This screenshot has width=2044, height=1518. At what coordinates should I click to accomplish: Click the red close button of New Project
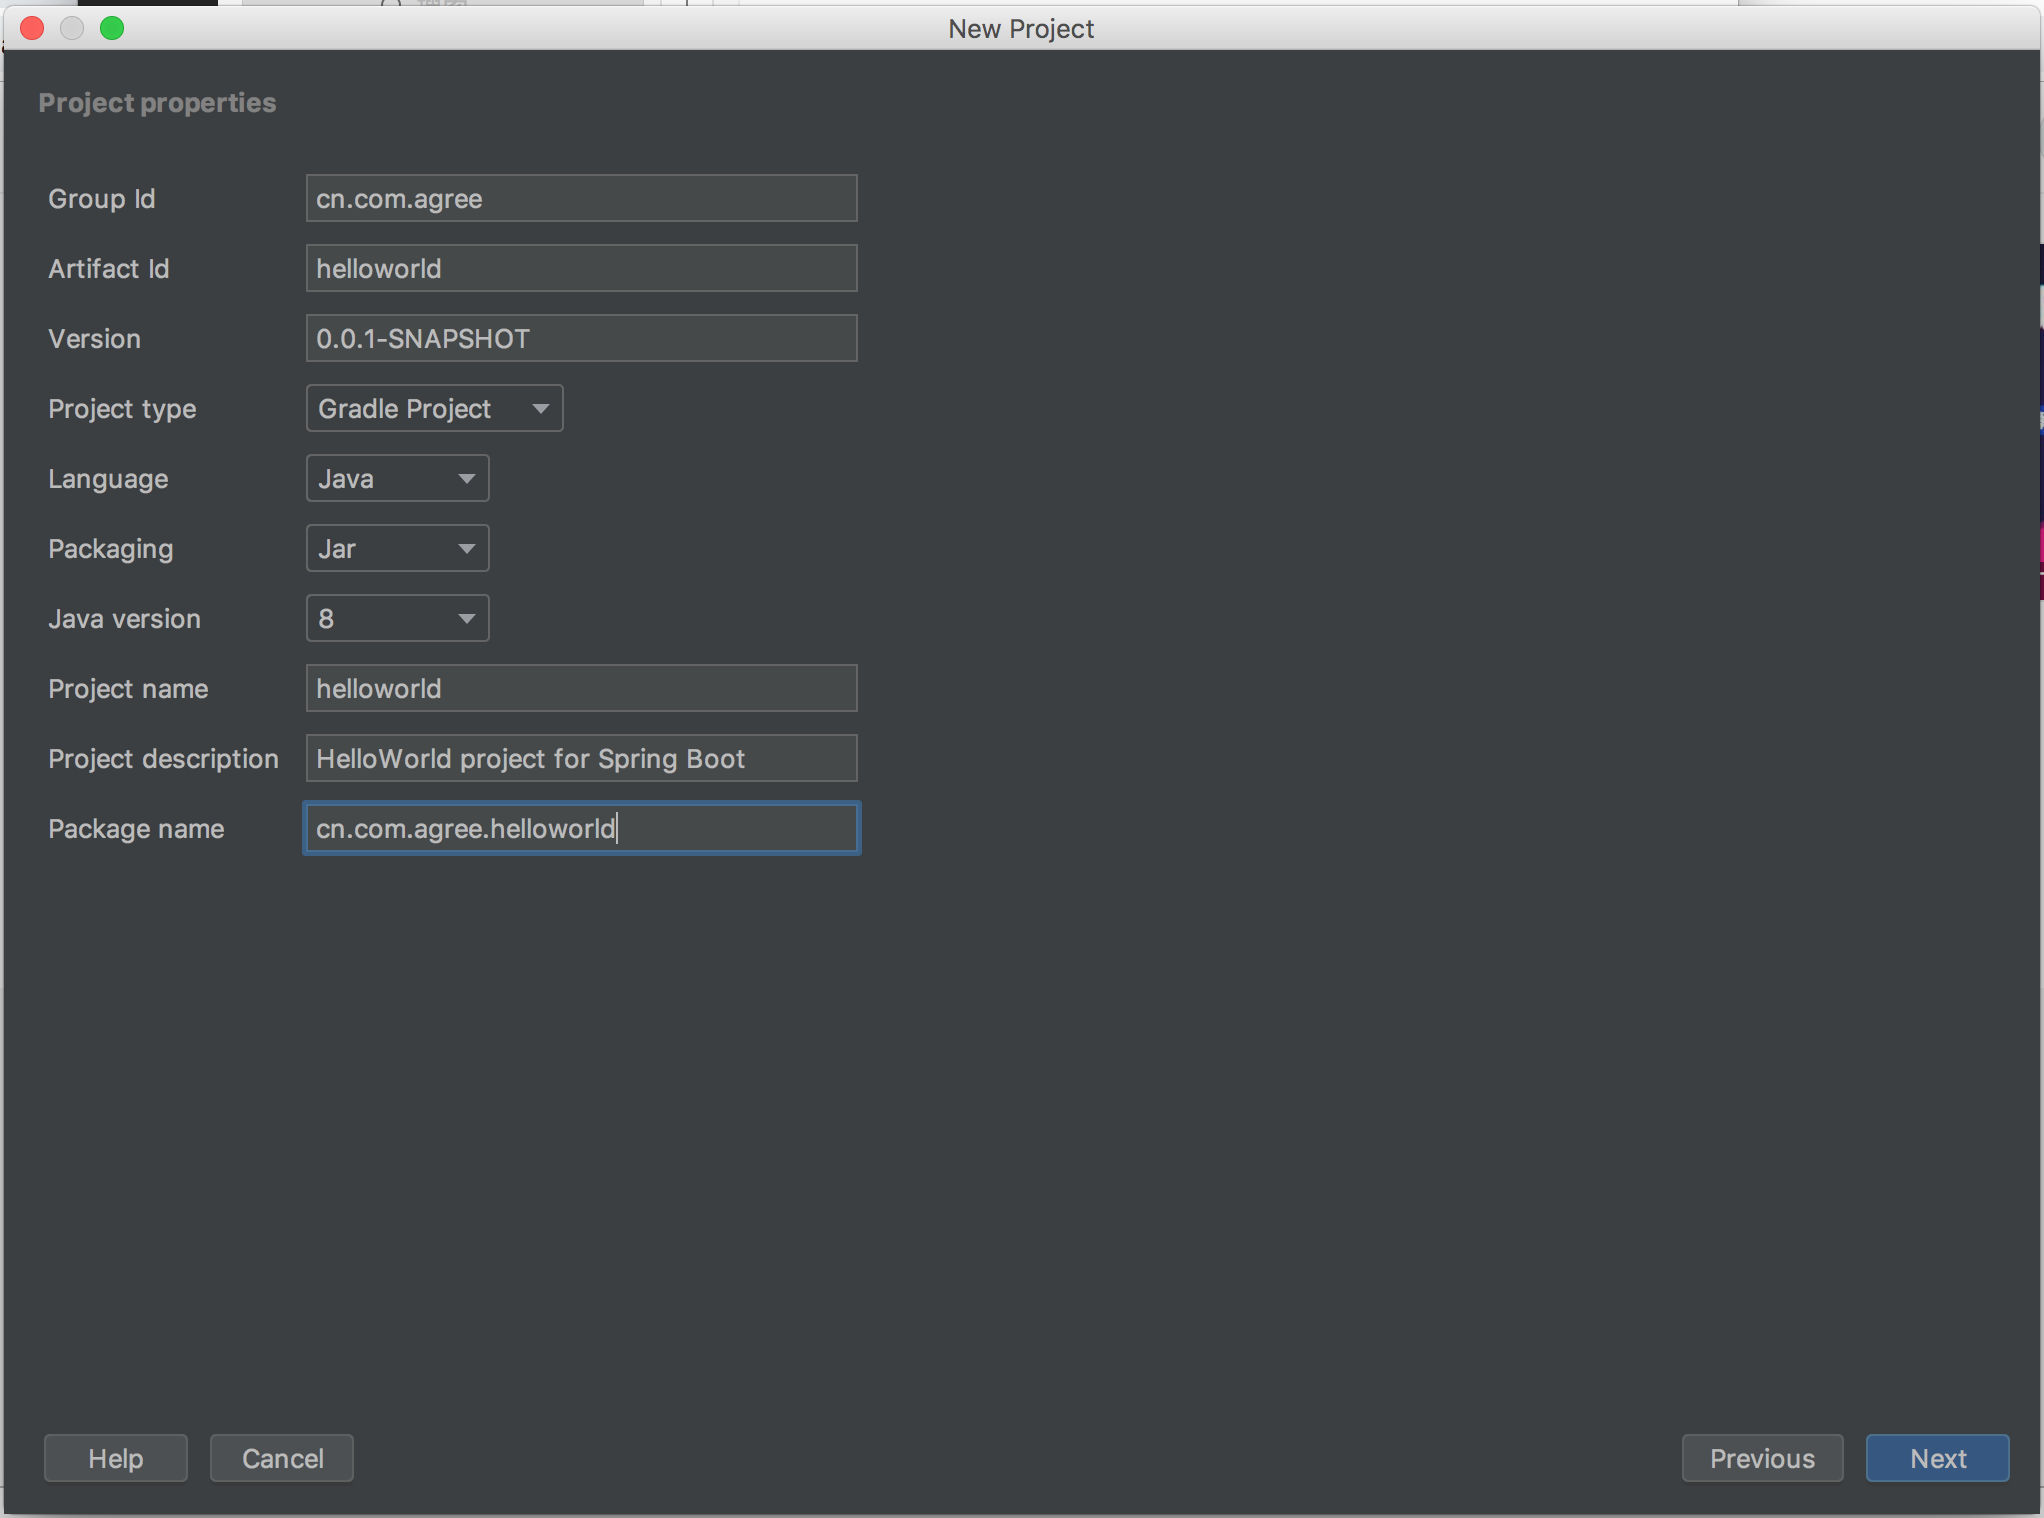(x=31, y=28)
